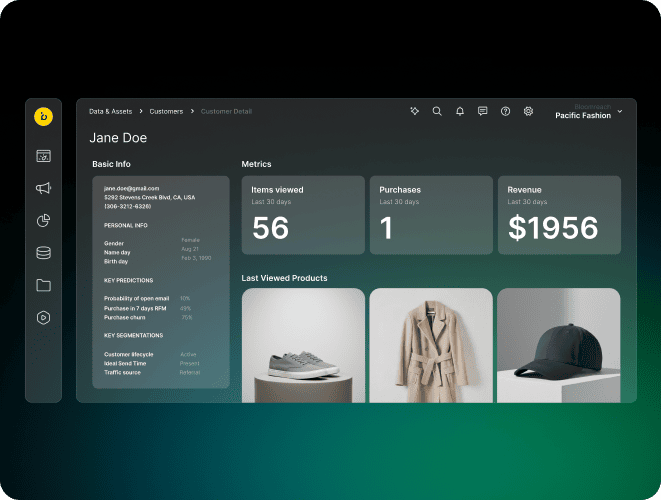Click the yellow Bloomreach logo icon
The width and height of the screenshot is (661, 500).
point(43,117)
